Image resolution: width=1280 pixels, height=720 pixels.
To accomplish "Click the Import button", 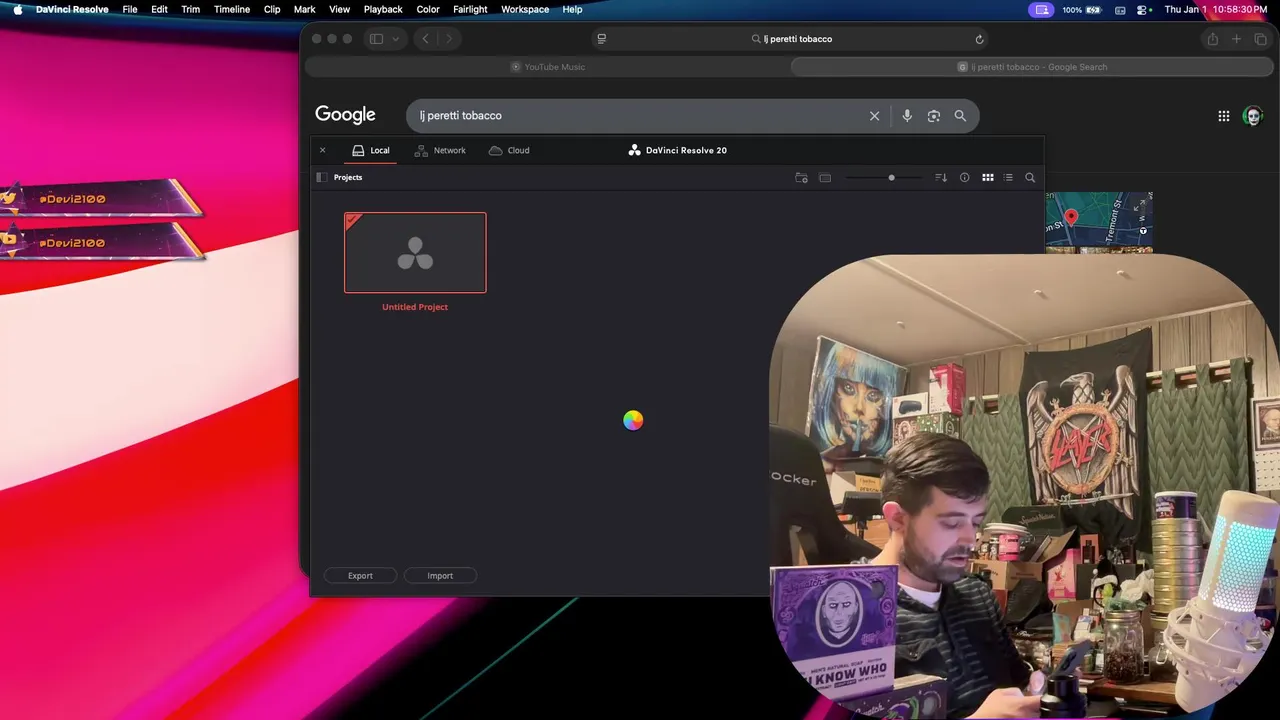I will coord(440,576).
